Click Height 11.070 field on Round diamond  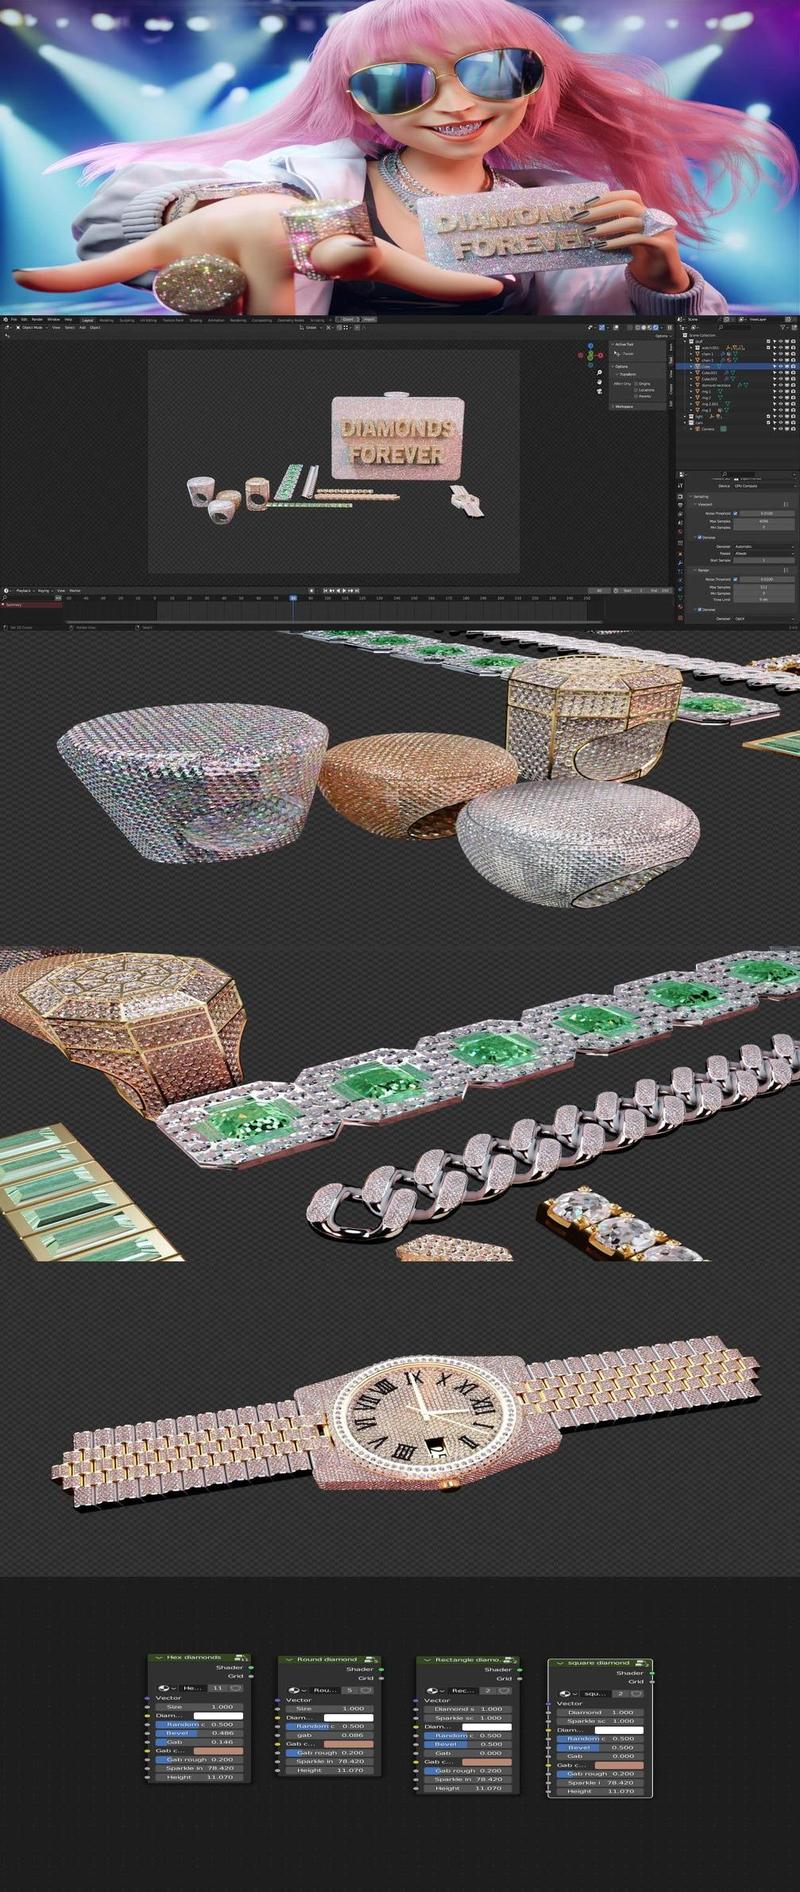pyautogui.click(x=329, y=1770)
